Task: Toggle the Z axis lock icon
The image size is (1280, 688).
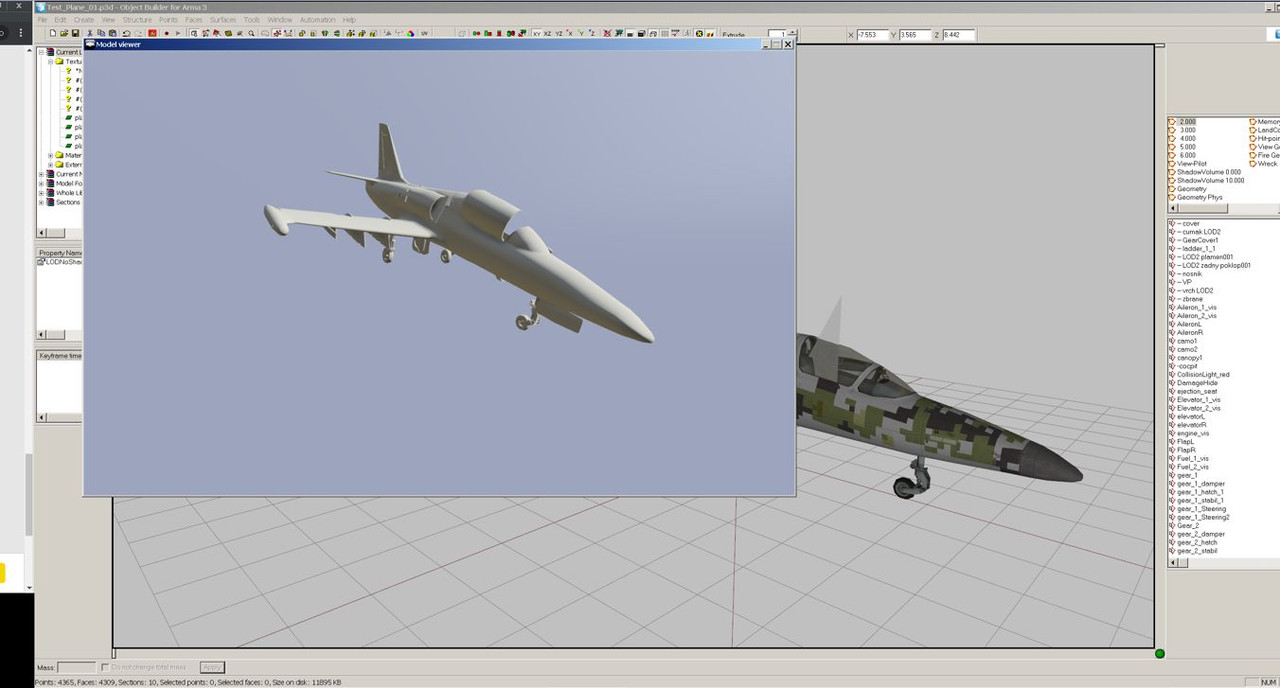Action: click(x=592, y=33)
